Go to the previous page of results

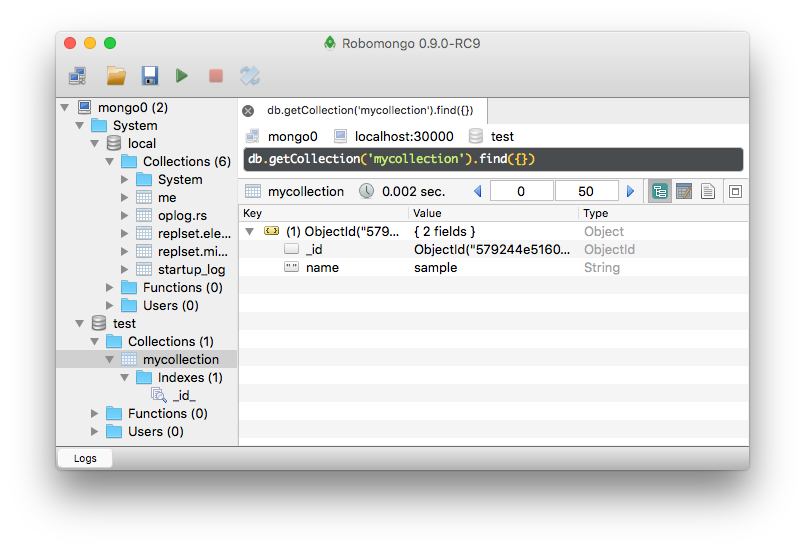(x=478, y=192)
